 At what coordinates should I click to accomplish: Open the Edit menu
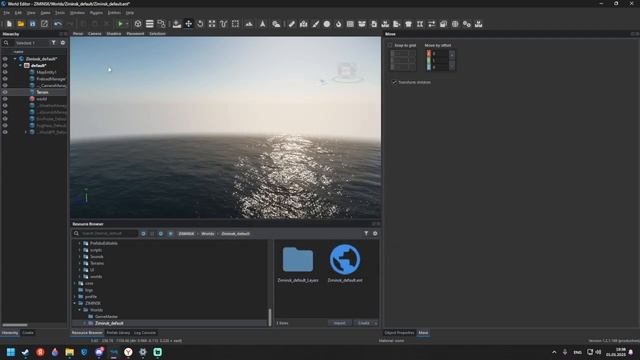pos(18,13)
